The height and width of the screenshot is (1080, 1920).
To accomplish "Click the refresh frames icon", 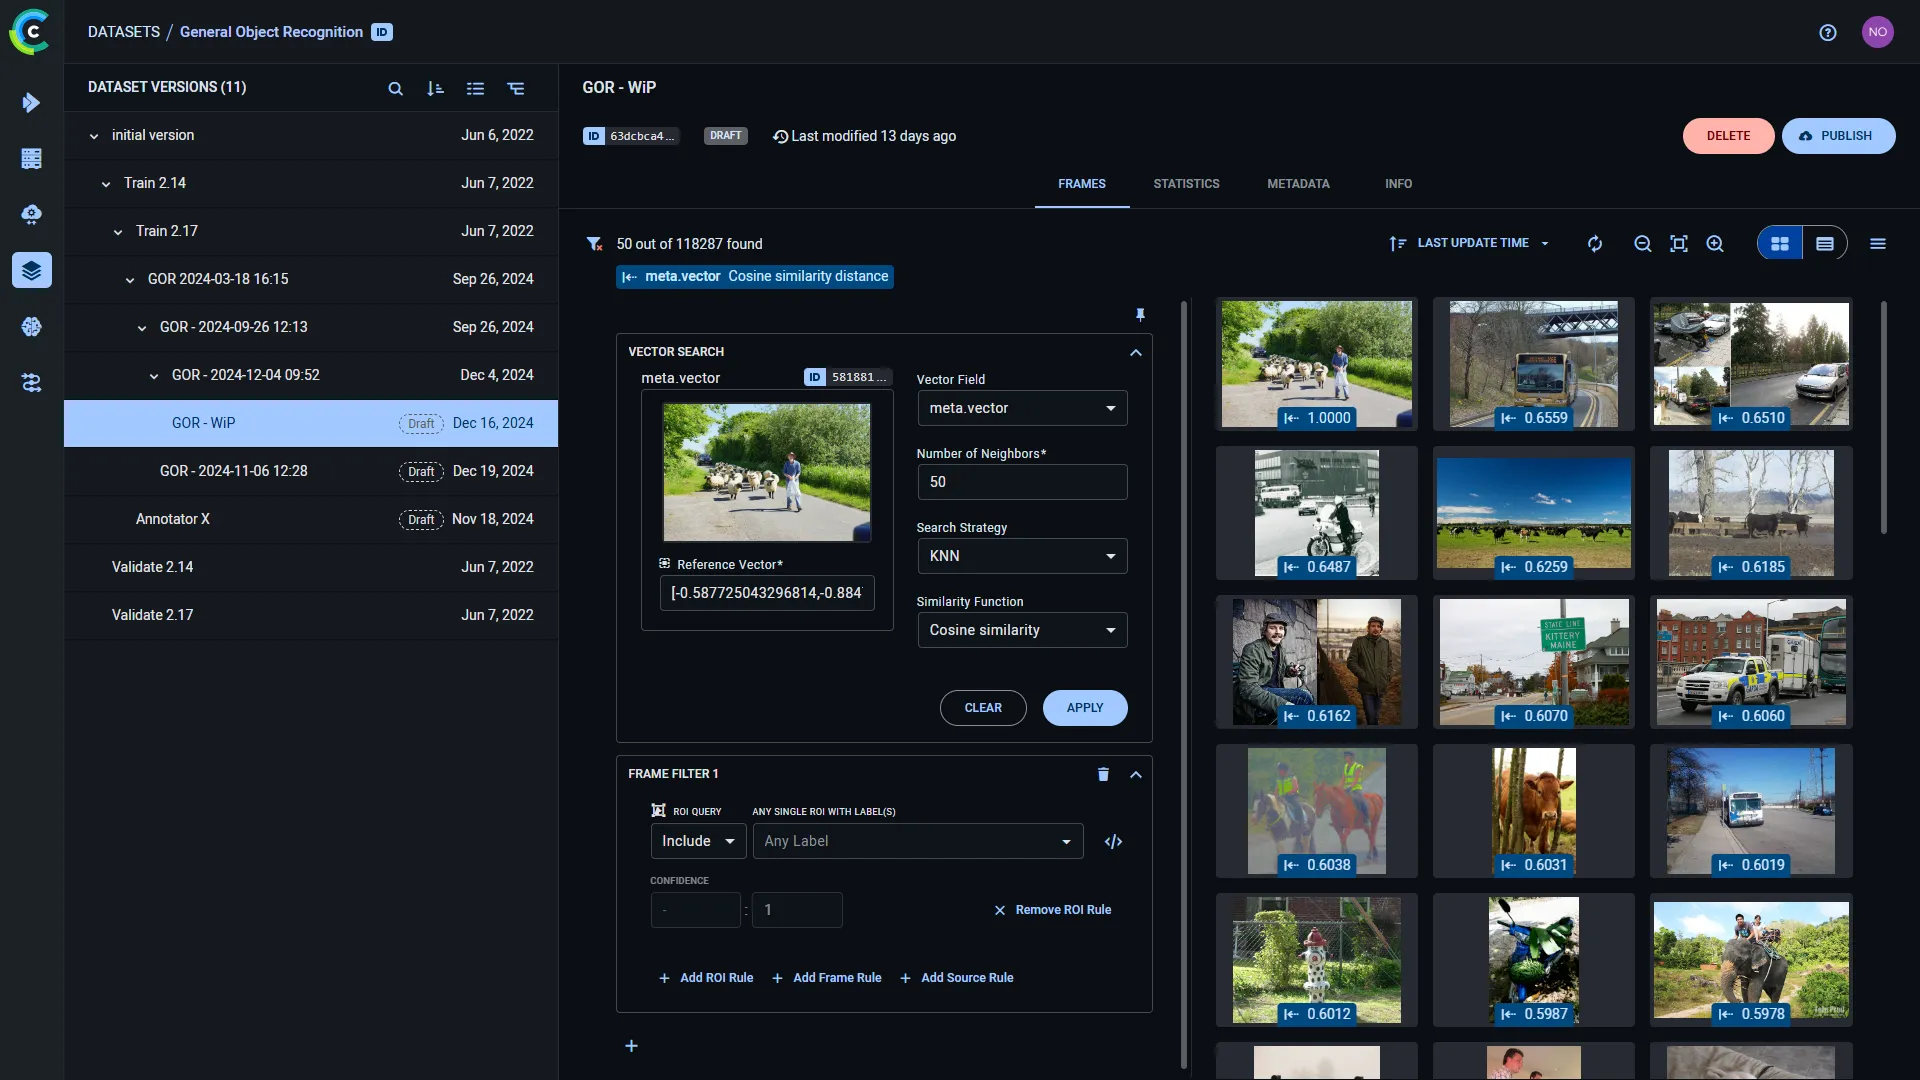I will click(1595, 244).
